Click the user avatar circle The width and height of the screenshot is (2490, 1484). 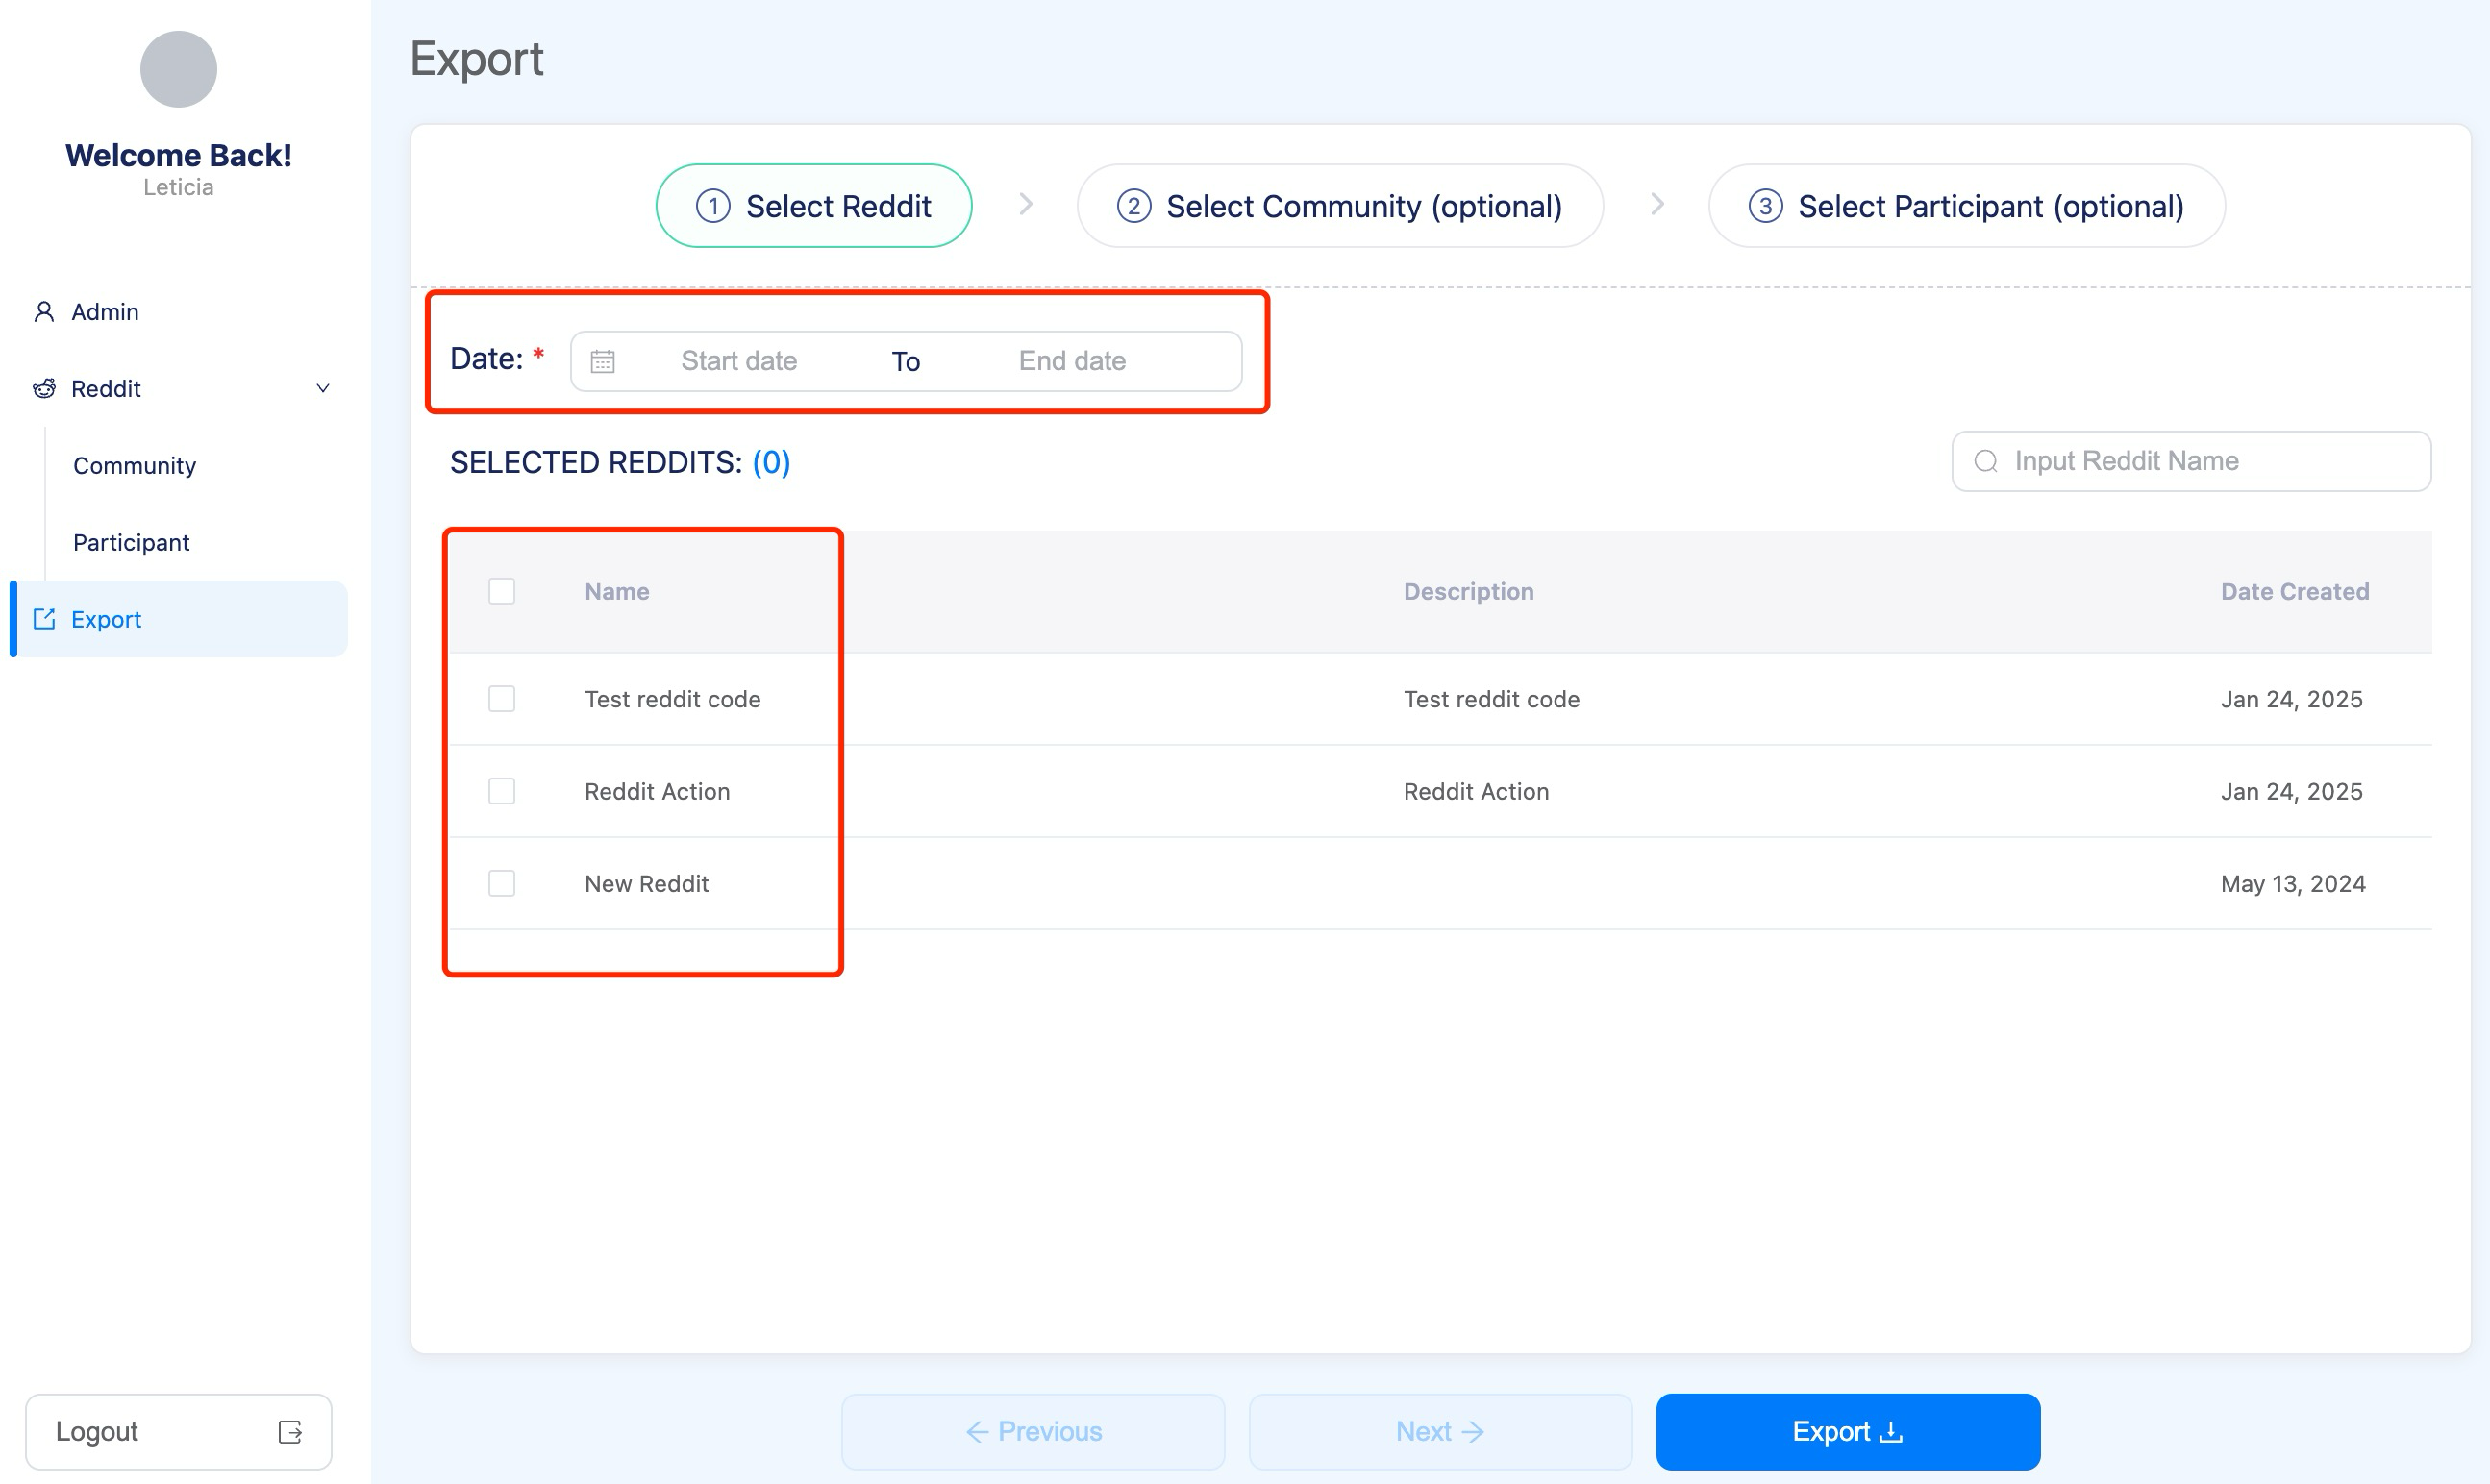point(178,69)
